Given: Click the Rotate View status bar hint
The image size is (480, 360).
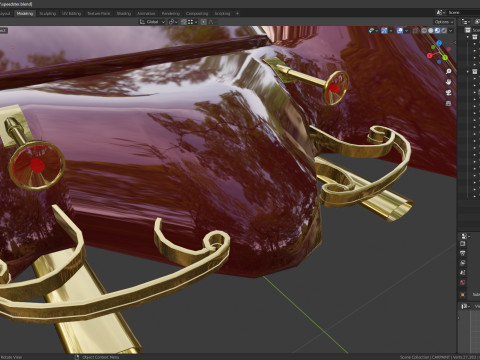Looking at the screenshot, I should [x=12, y=357].
